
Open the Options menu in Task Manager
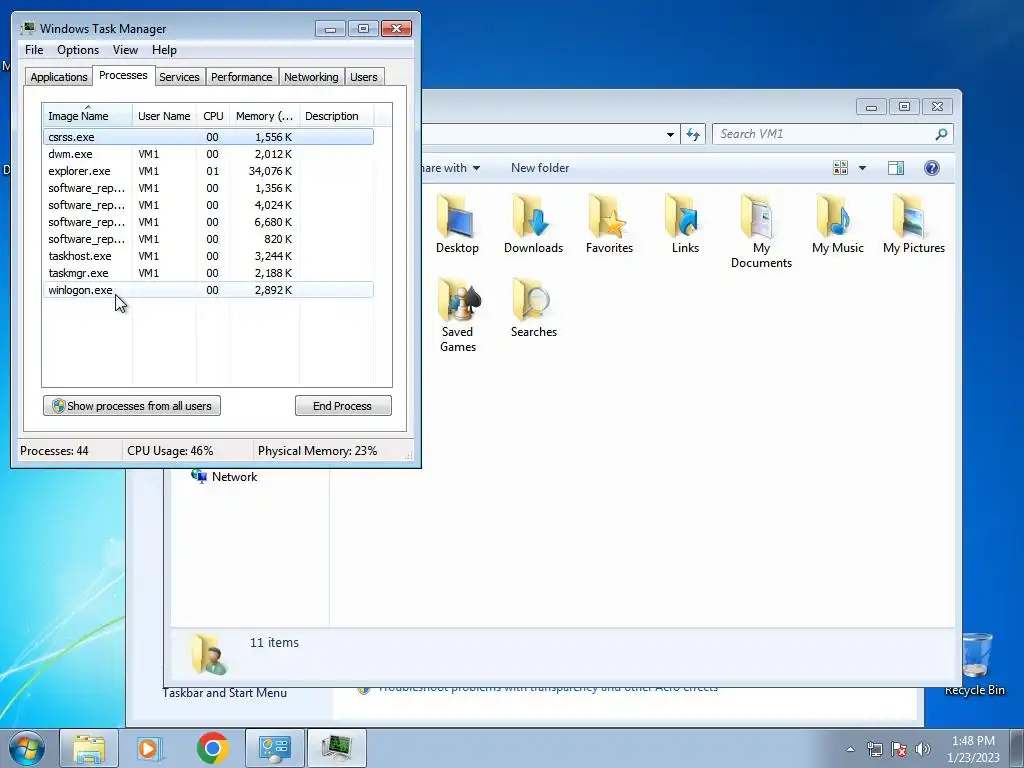[78, 50]
